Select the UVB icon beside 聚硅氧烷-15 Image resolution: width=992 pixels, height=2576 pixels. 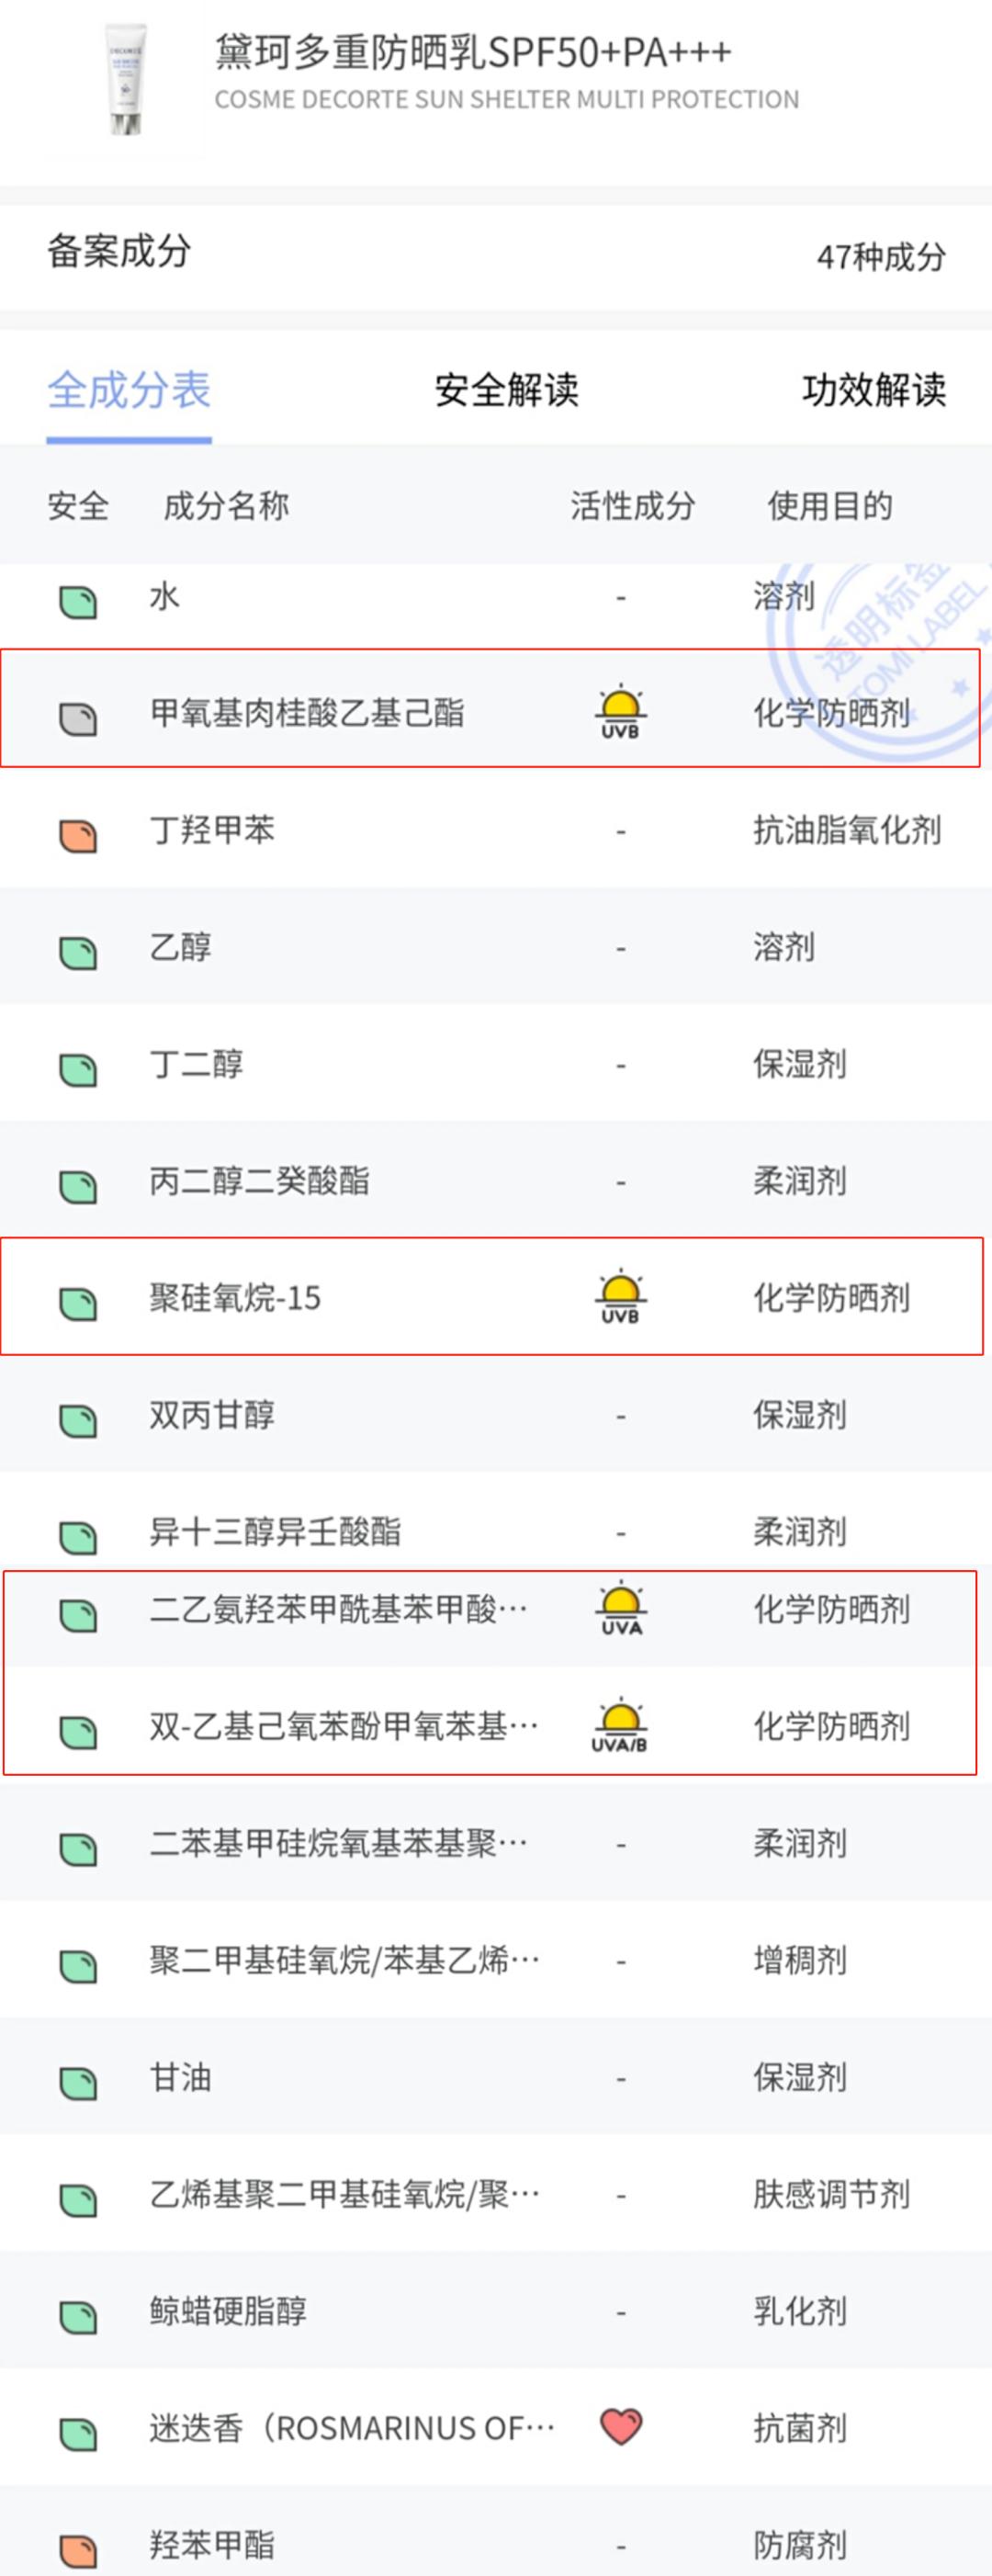tap(618, 1298)
